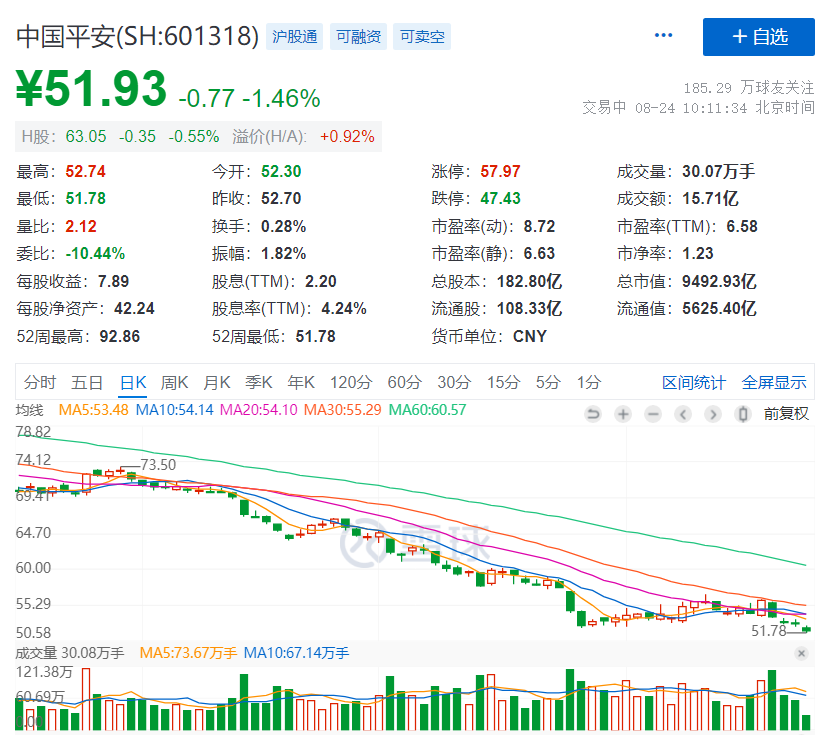This screenshot has height=735, width=834.
Task: Click the 可融资 tag
Action: tap(358, 37)
